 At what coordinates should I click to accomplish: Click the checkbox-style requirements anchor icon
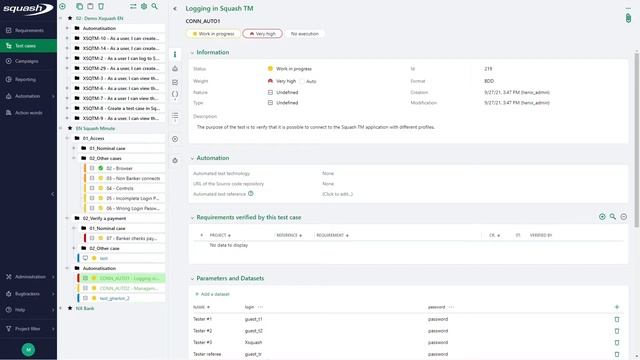[175, 82]
